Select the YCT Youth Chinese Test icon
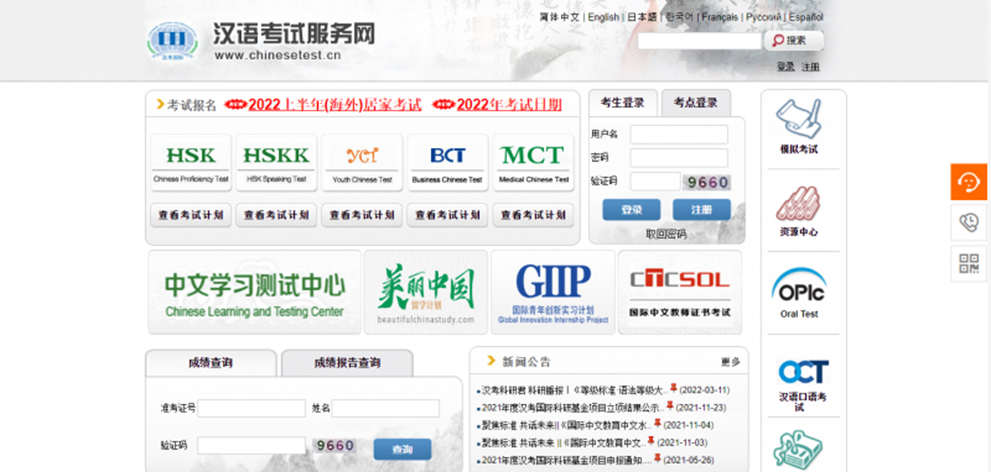The width and height of the screenshot is (991, 472). point(362,162)
